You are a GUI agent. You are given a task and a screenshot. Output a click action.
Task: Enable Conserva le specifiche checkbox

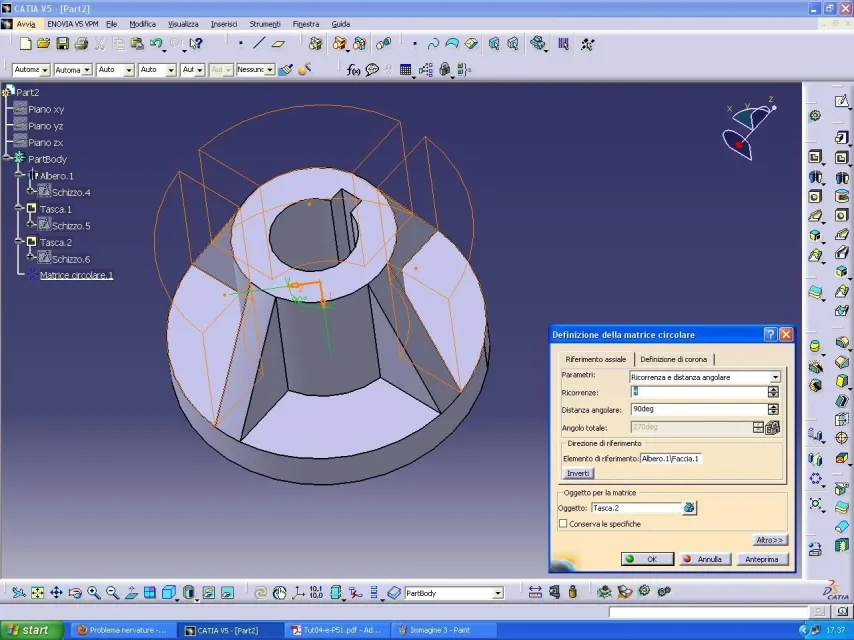coord(563,523)
